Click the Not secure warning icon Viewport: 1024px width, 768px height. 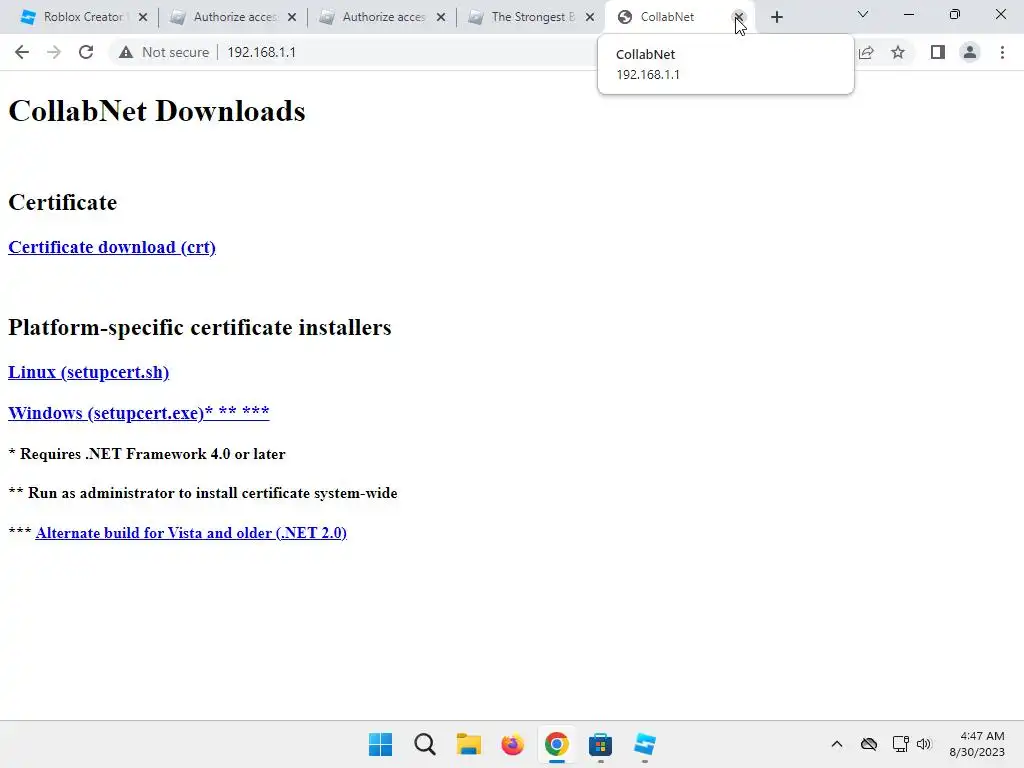(126, 52)
